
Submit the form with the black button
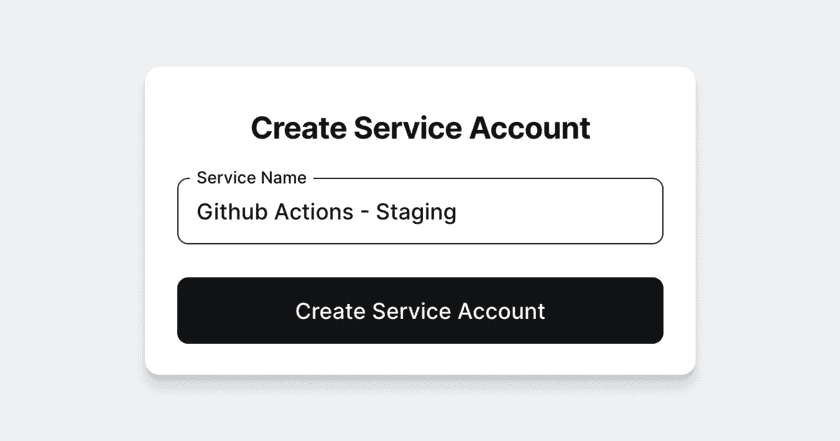pos(420,311)
